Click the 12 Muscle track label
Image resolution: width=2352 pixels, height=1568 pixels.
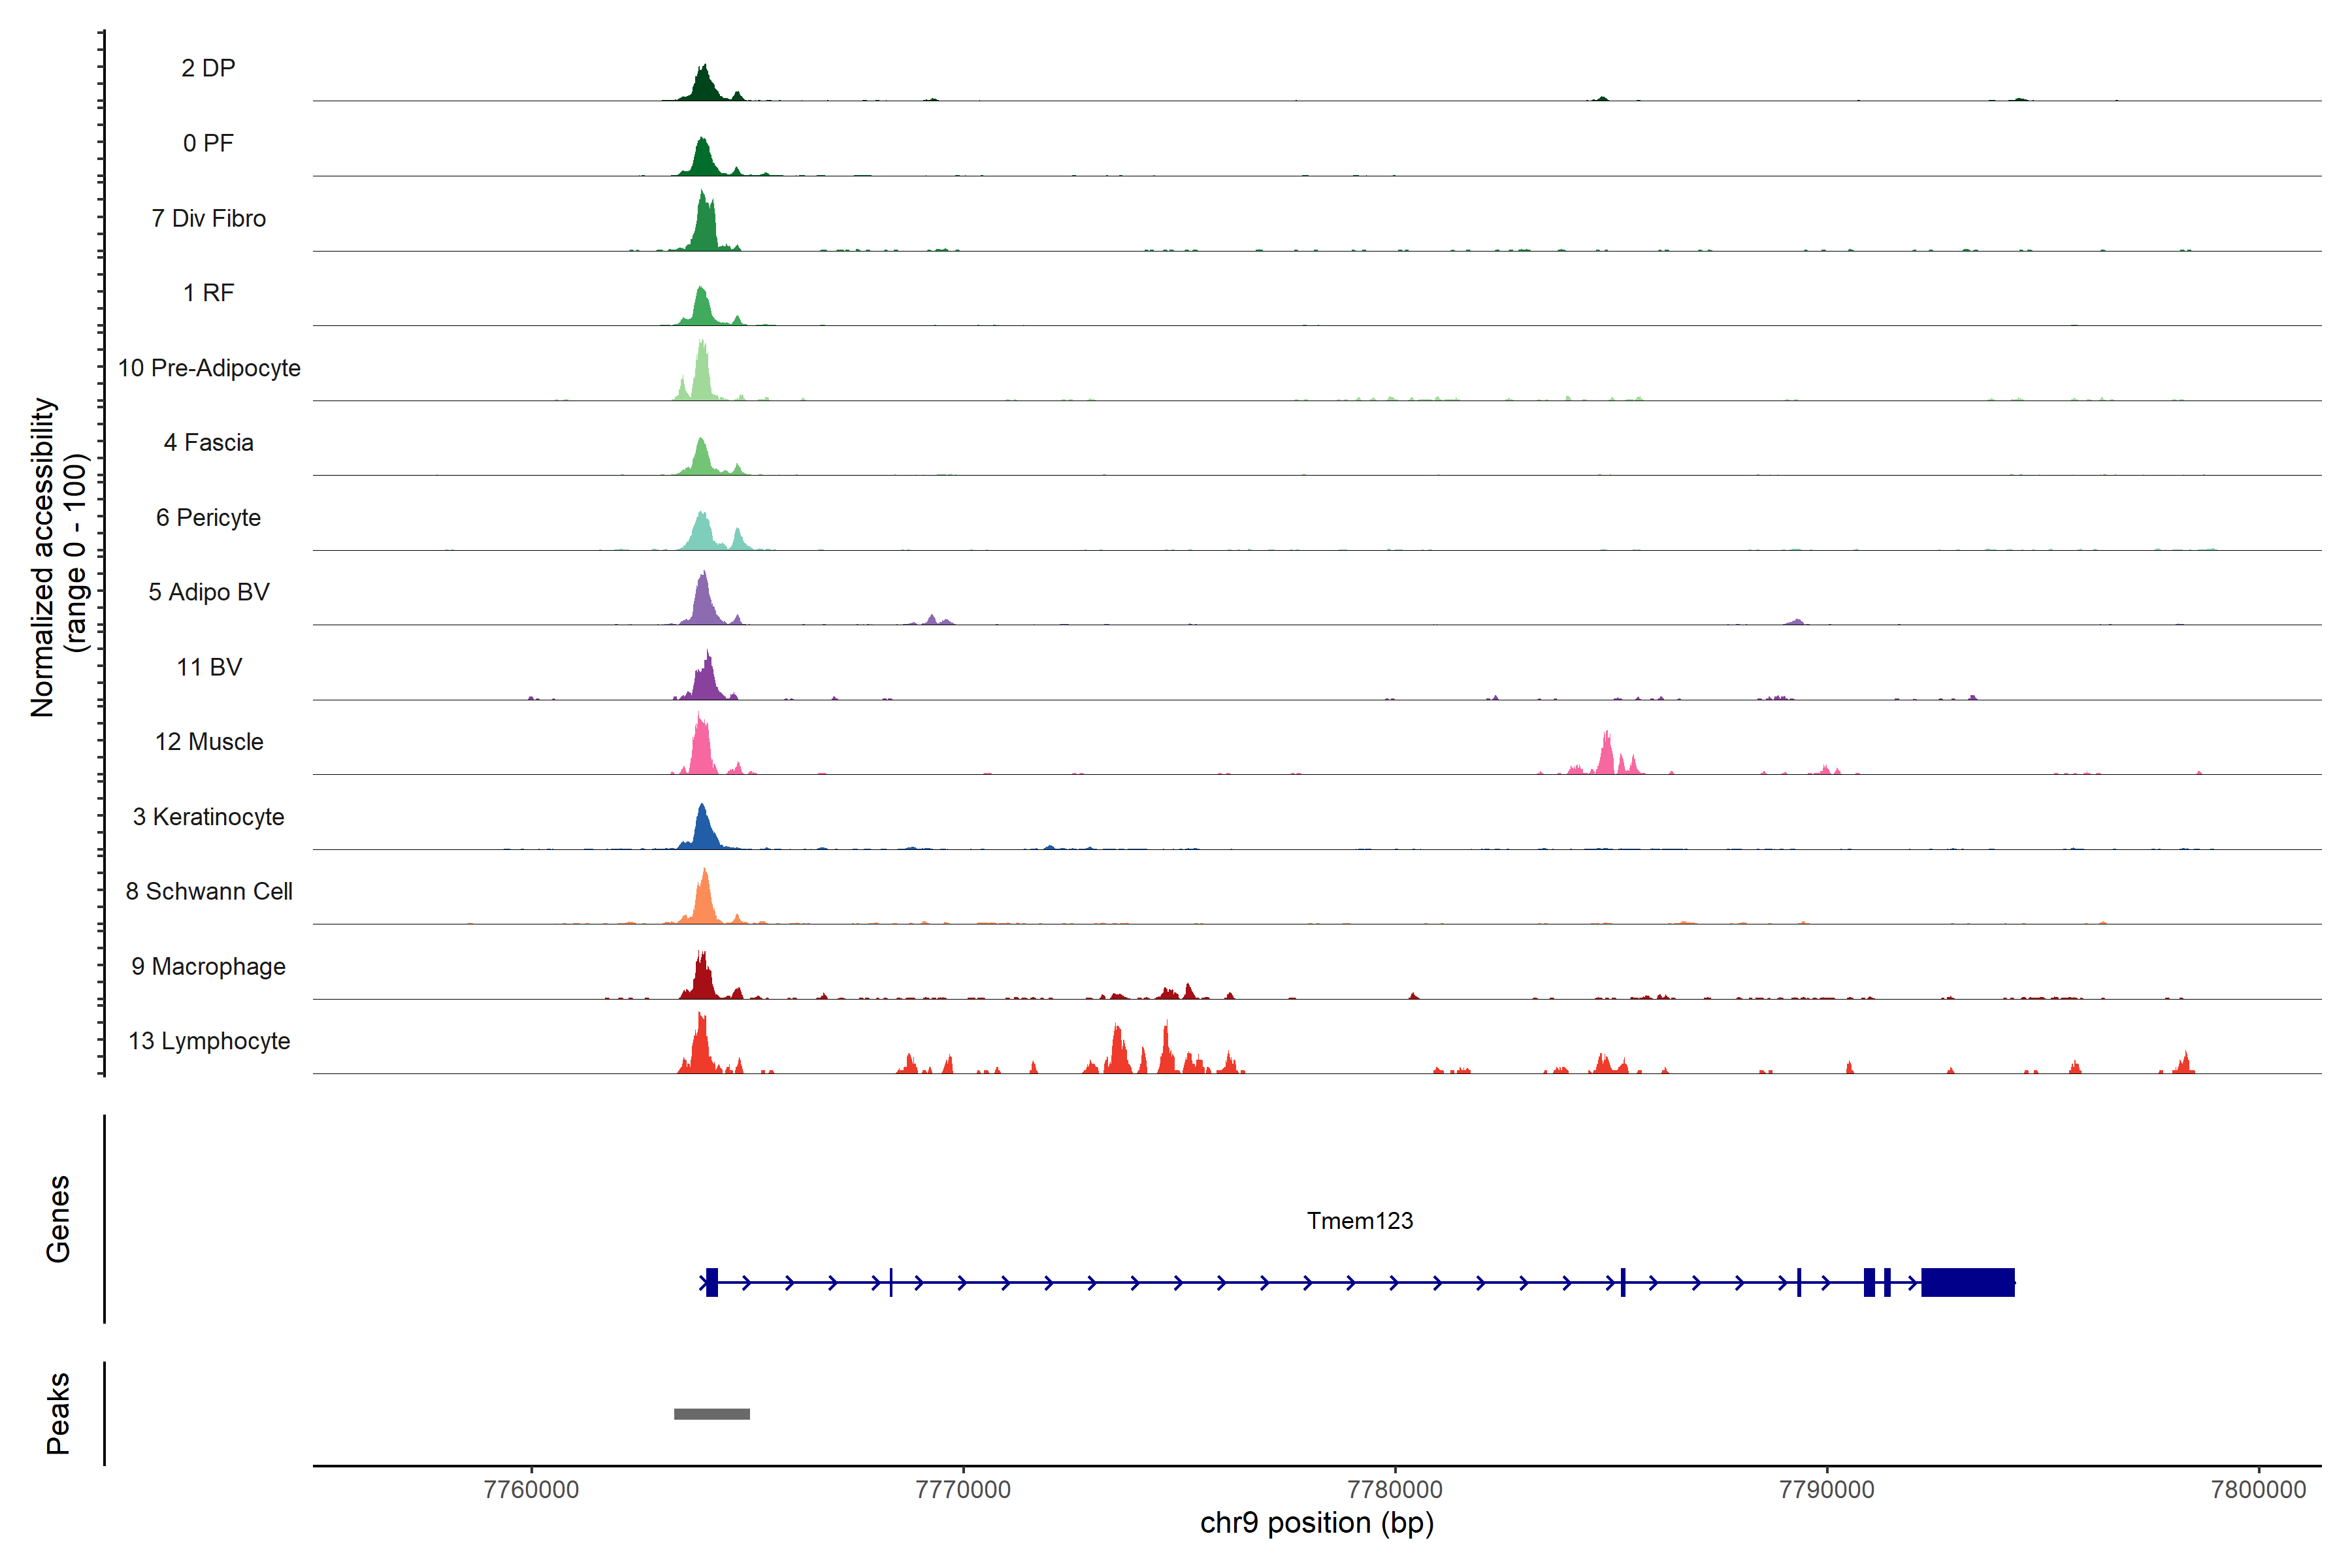pos(209,742)
